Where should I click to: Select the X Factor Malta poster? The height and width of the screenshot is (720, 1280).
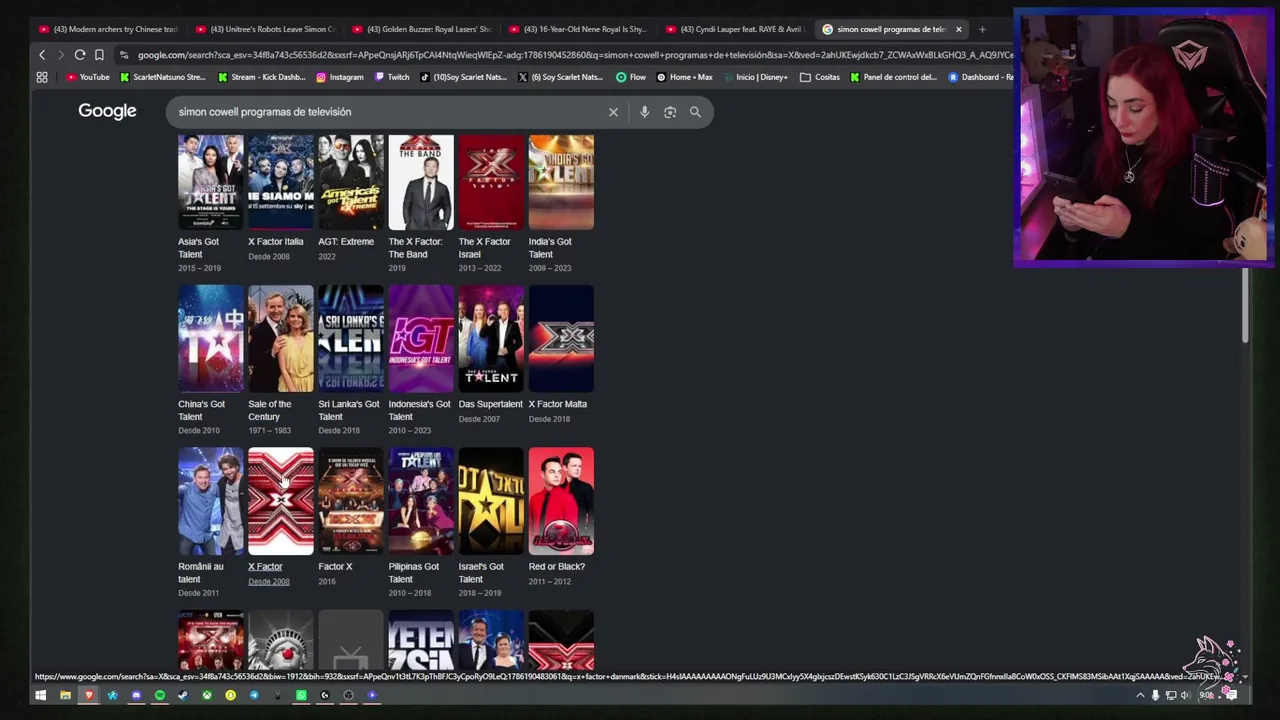561,338
